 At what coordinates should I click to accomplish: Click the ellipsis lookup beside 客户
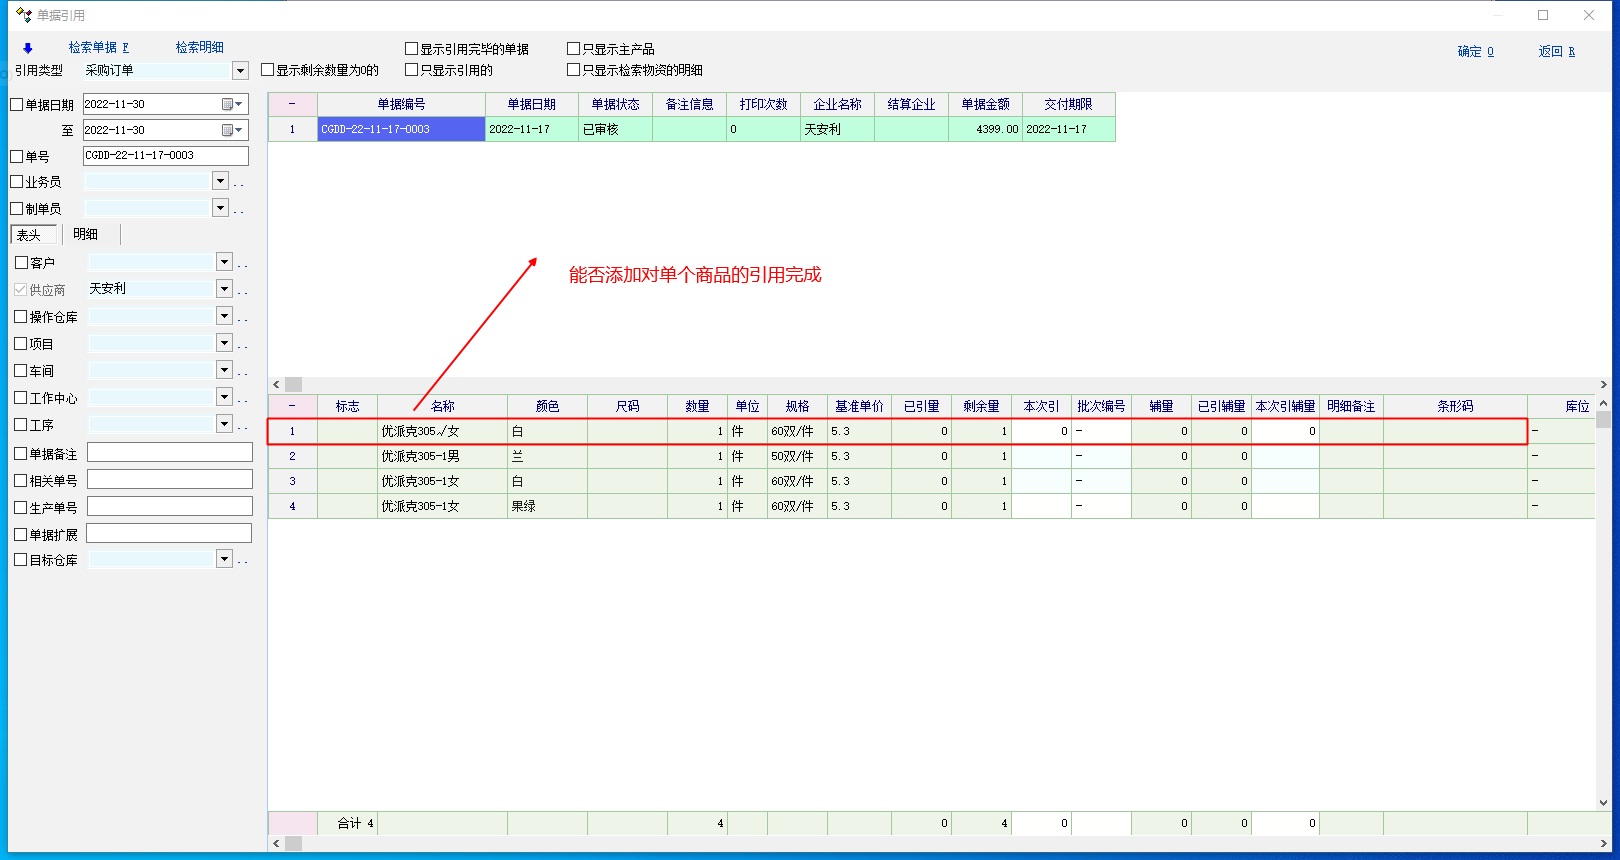coord(243,264)
